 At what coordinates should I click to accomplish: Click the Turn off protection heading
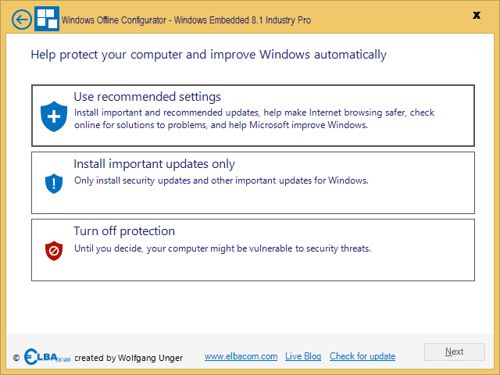(124, 231)
